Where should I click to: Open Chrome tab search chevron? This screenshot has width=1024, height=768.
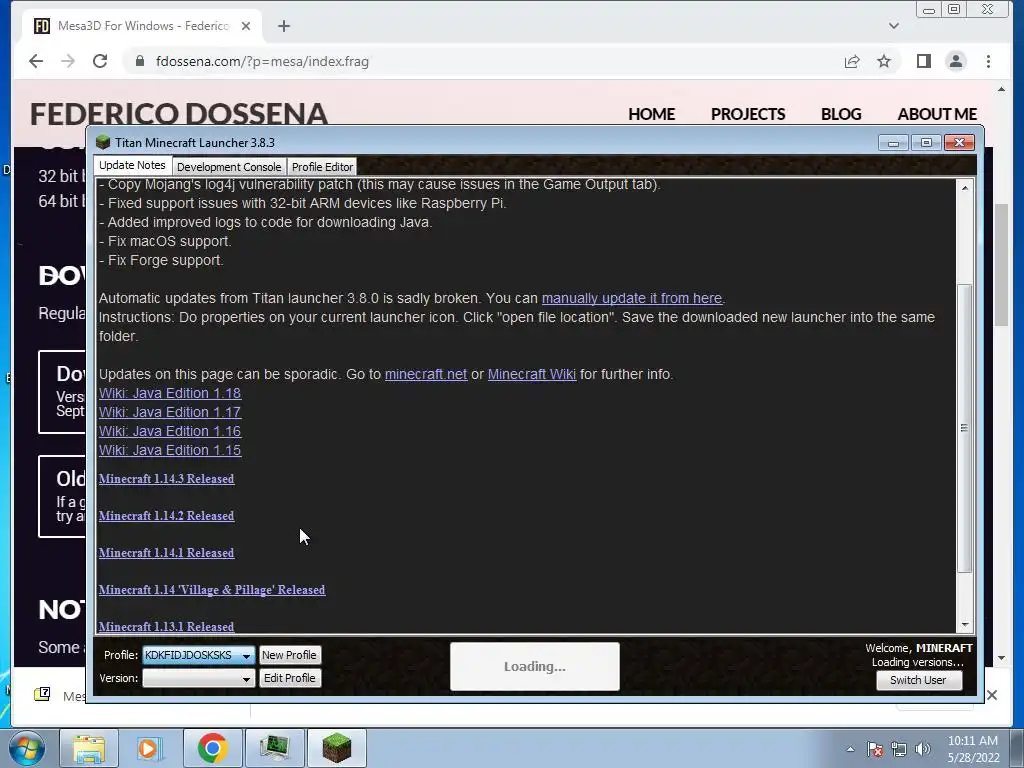click(x=893, y=26)
